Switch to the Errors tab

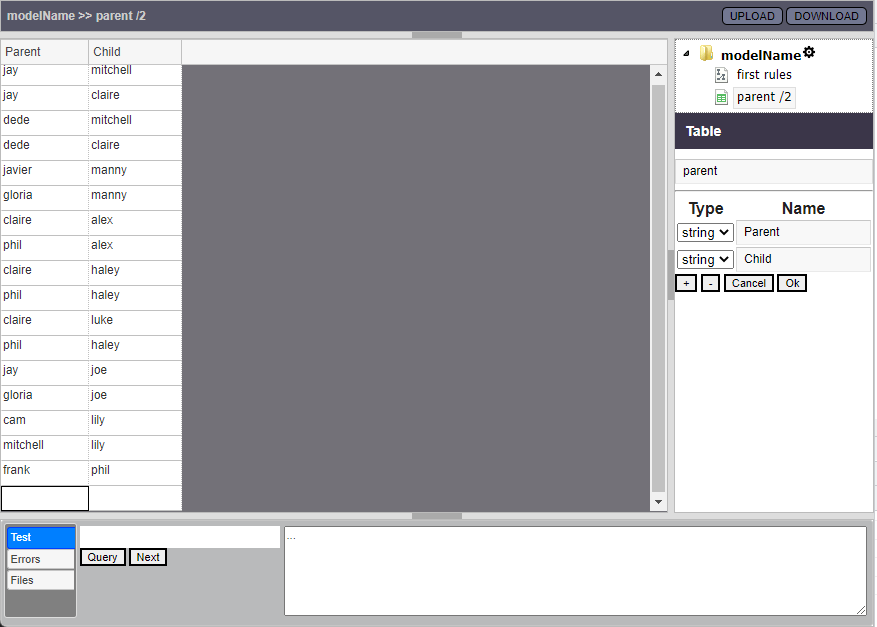41,559
